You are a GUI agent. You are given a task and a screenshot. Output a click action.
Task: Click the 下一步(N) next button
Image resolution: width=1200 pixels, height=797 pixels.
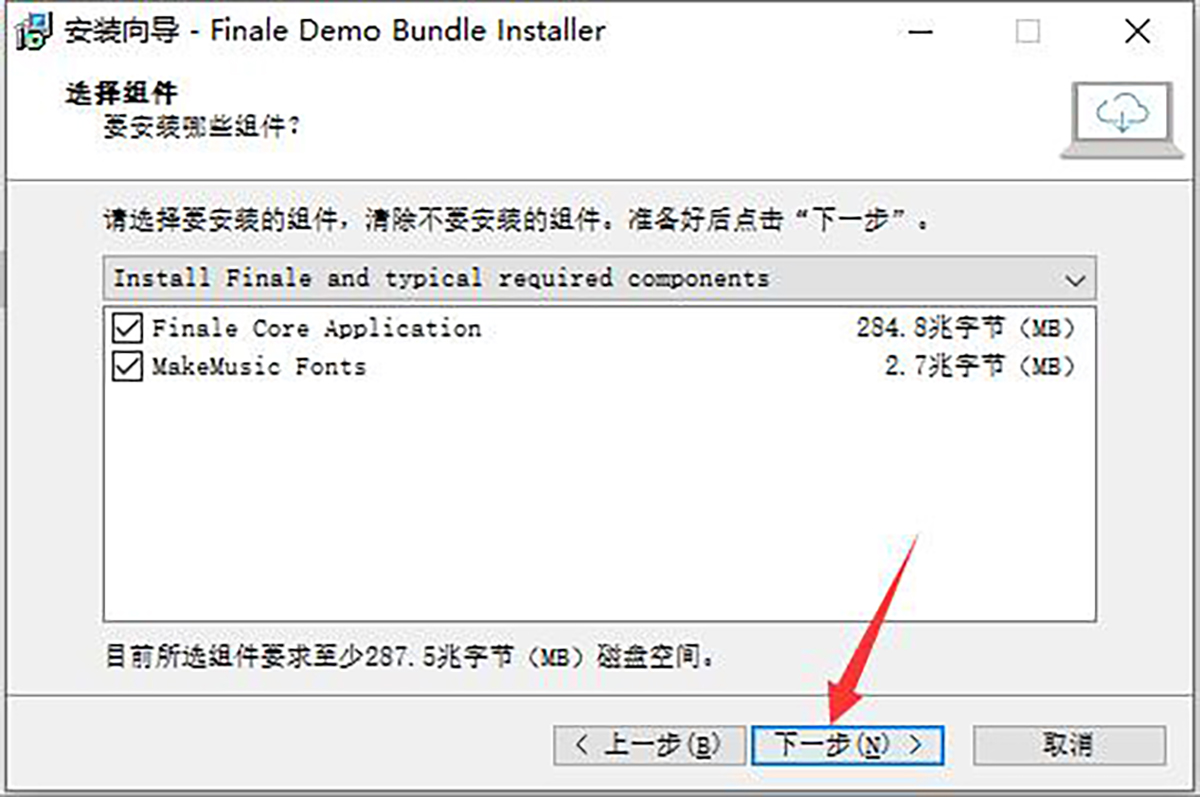click(847, 745)
